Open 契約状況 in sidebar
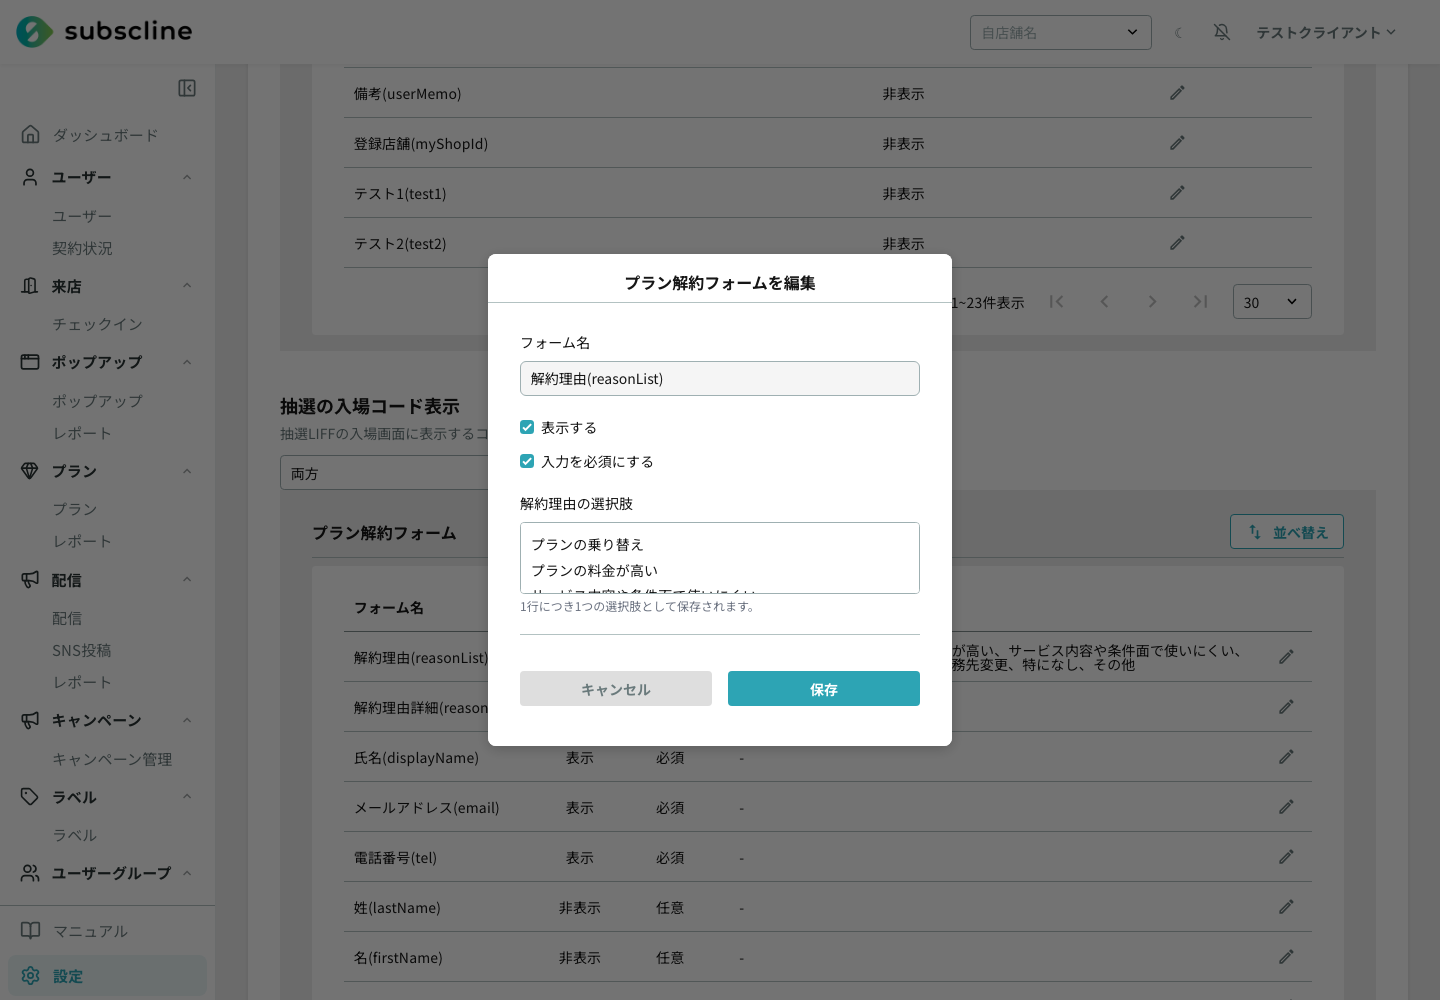 tap(82, 248)
